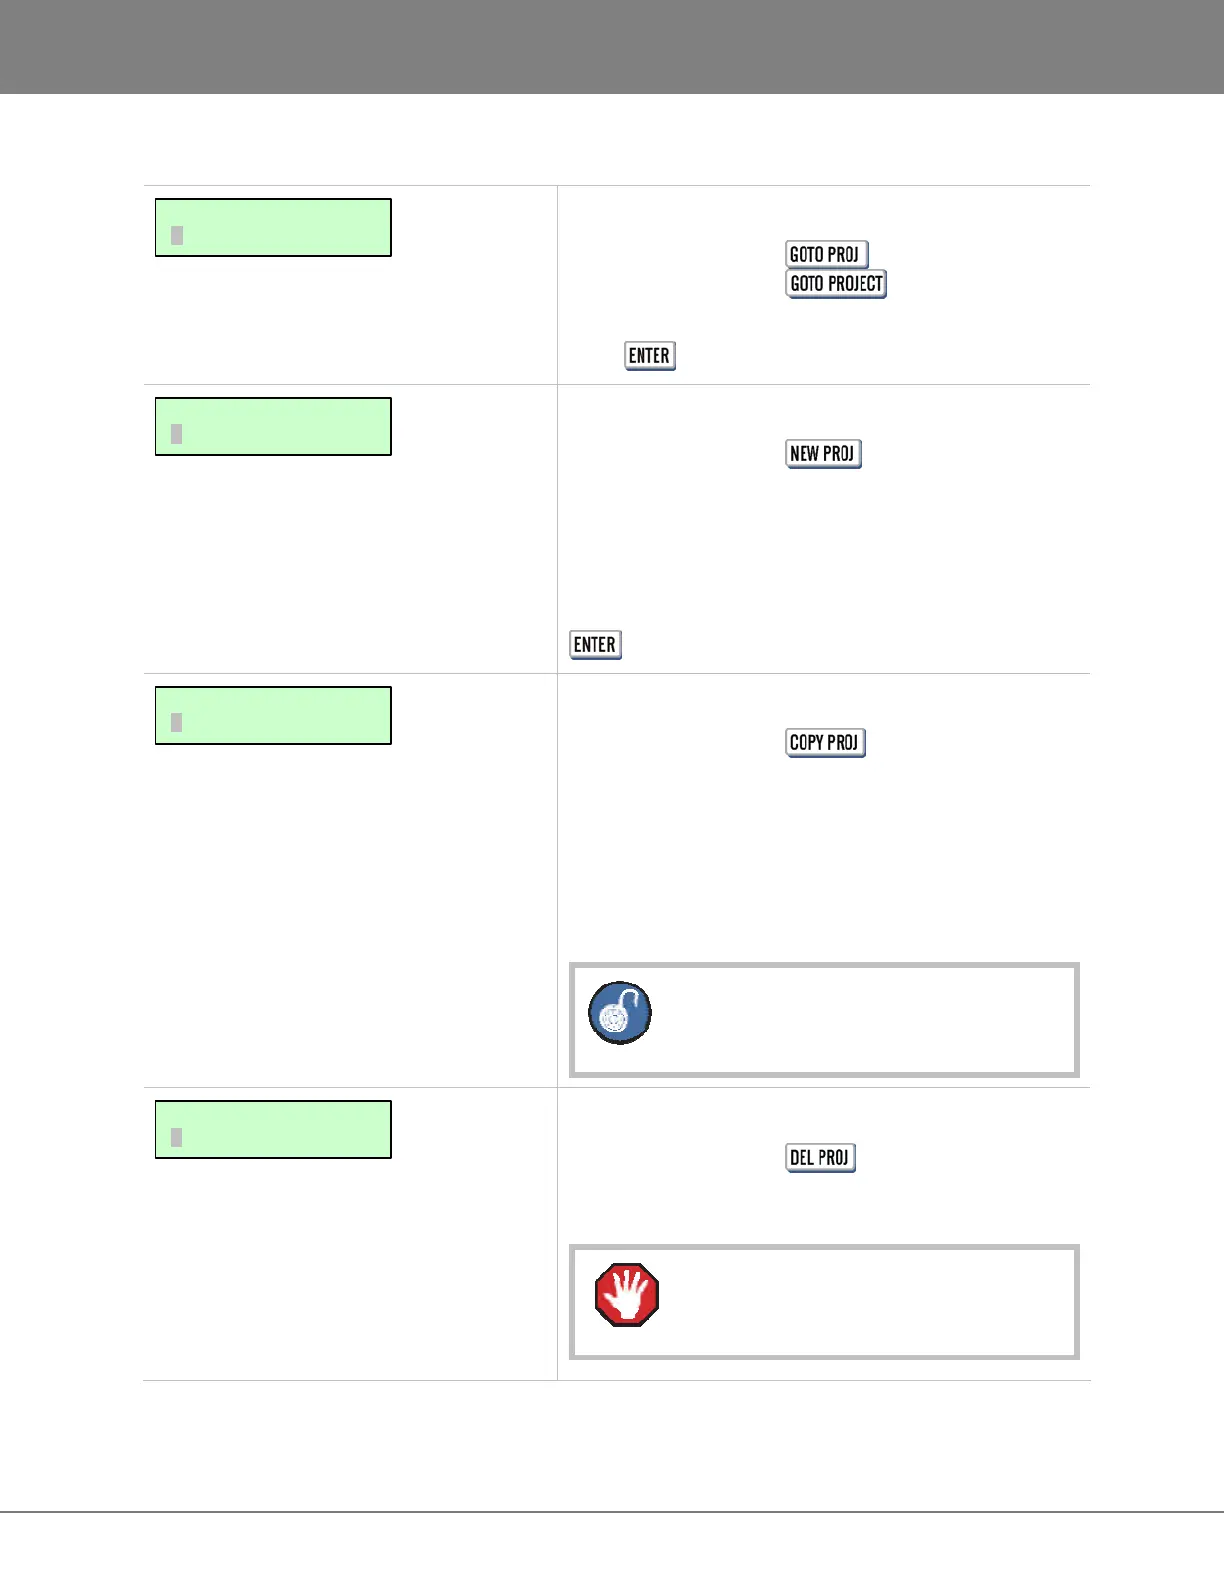This screenshot has height=1584, width=1224.
Task: Select the green display beside DEL PROJ
Action: click(273, 1130)
